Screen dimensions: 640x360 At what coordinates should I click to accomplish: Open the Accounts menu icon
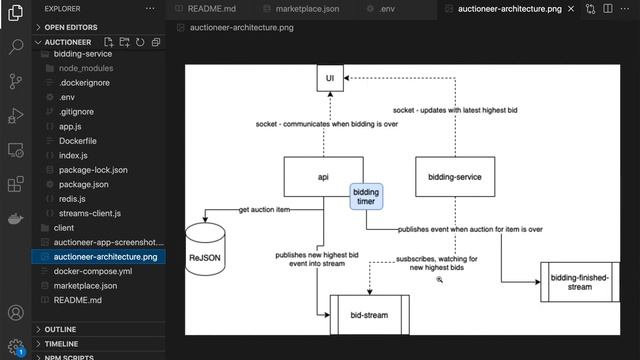tap(16, 313)
